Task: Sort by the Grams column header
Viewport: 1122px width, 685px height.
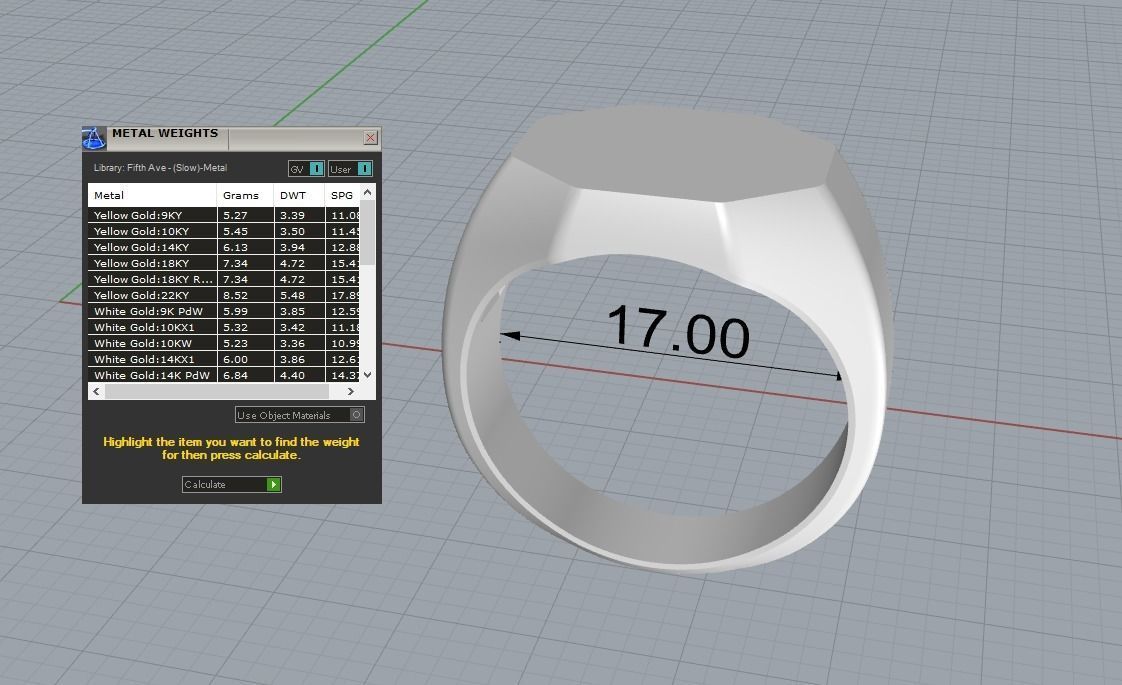Action: [245, 195]
